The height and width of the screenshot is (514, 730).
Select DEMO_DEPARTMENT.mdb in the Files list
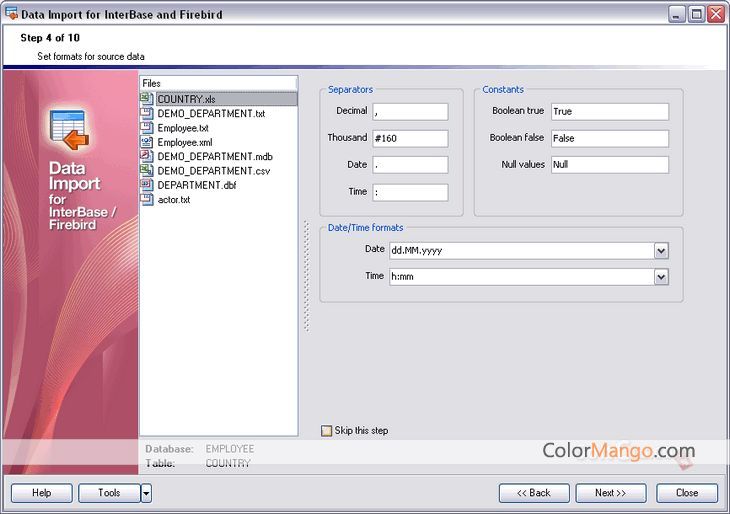click(x=215, y=156)
